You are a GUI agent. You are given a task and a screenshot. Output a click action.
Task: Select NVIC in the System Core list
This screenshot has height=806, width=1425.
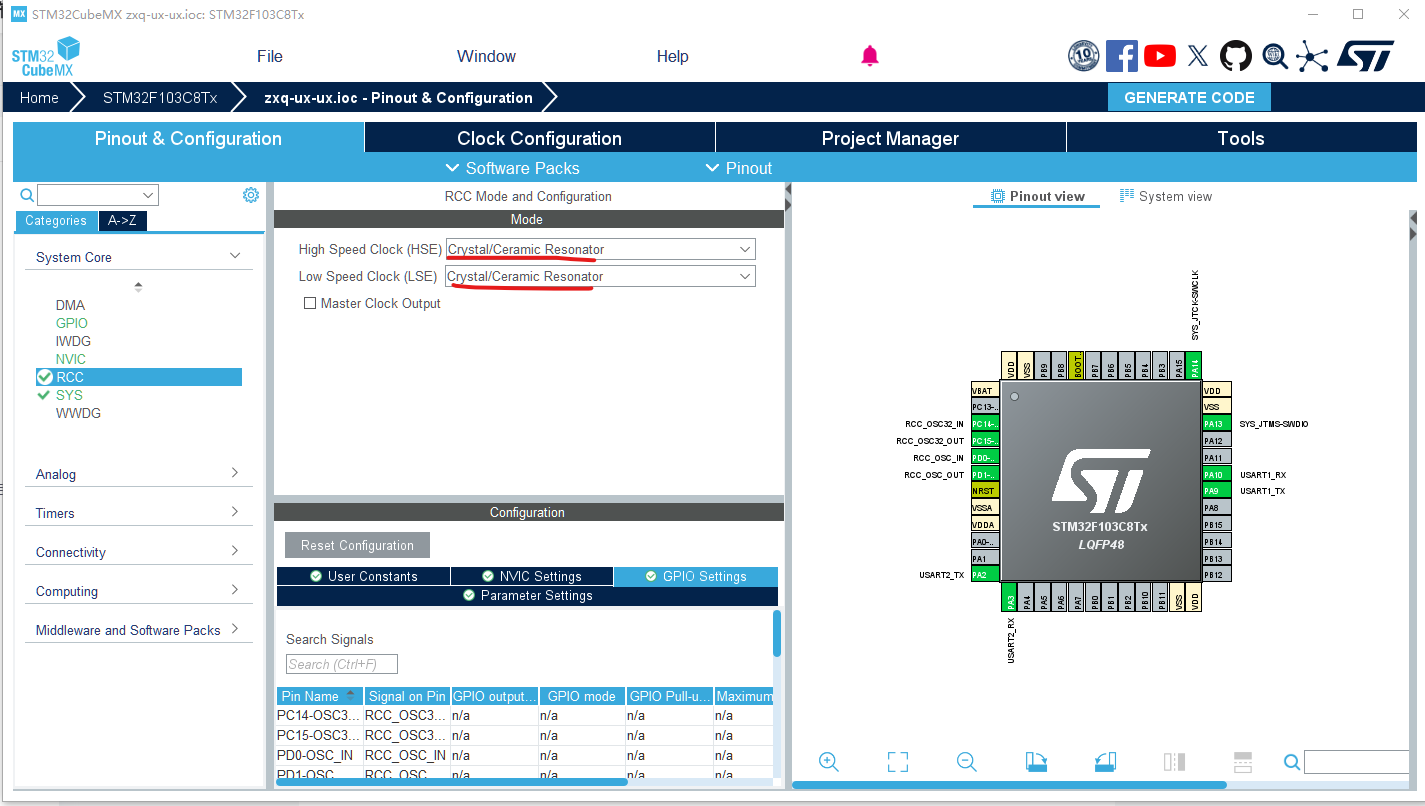pos(71,359)
